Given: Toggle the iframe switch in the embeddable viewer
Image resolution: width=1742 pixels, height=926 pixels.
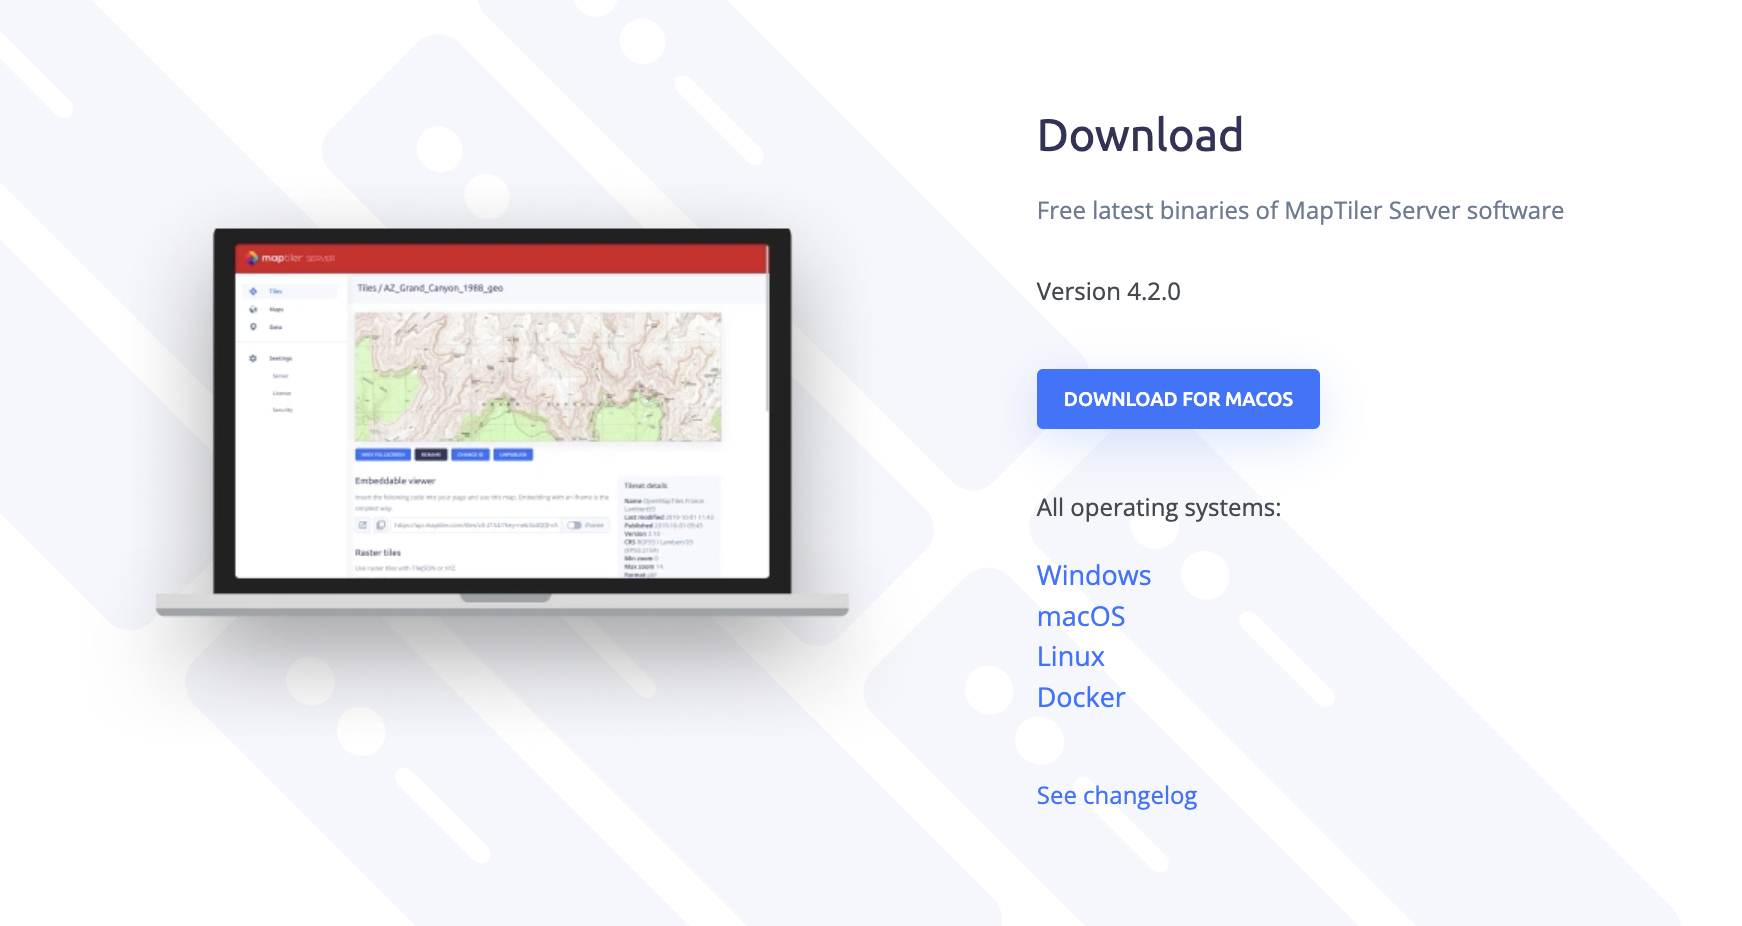Looking at the screenshot, I should click(x=574, y=525).
